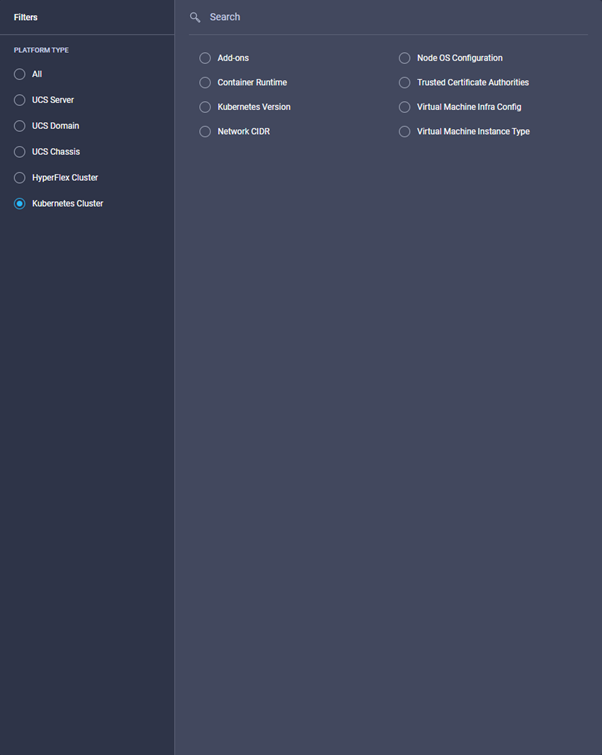602x755 pixels.
Task: Click the Kubernetes Cluster radio button
Action: pos(20,204)
